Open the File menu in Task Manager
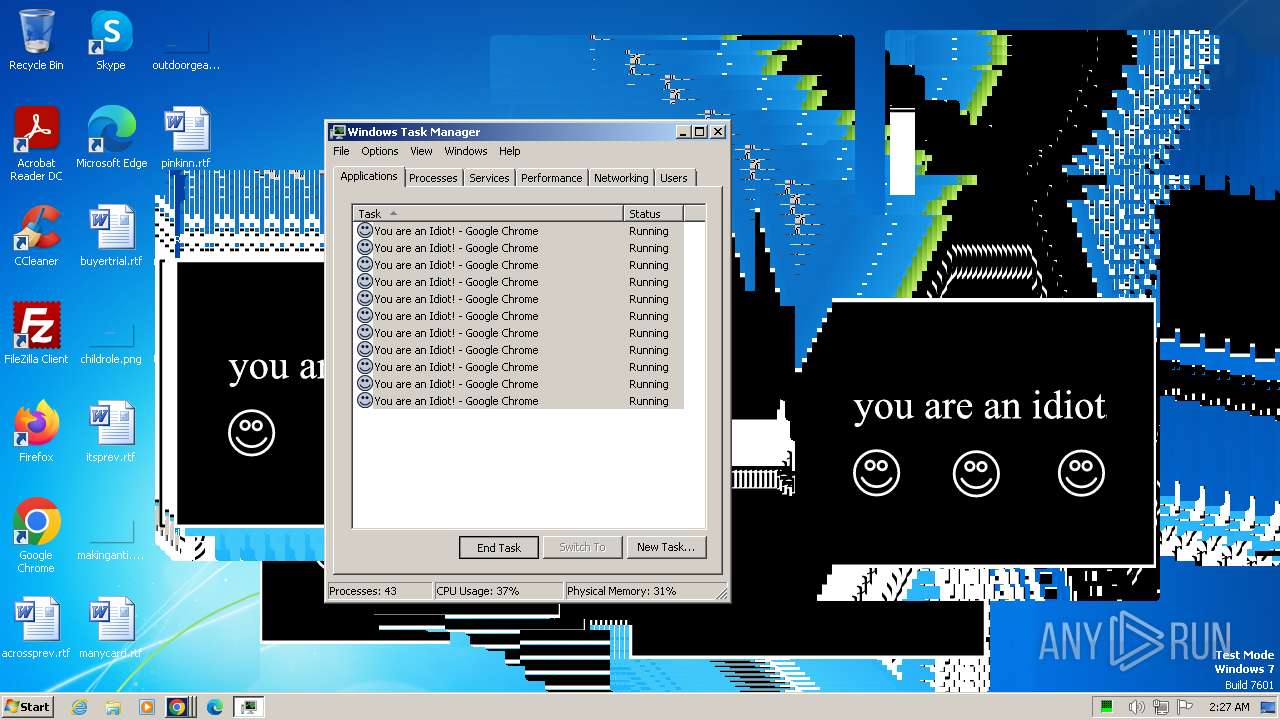Screen dimensions: 1280x720 pos(341,151)
